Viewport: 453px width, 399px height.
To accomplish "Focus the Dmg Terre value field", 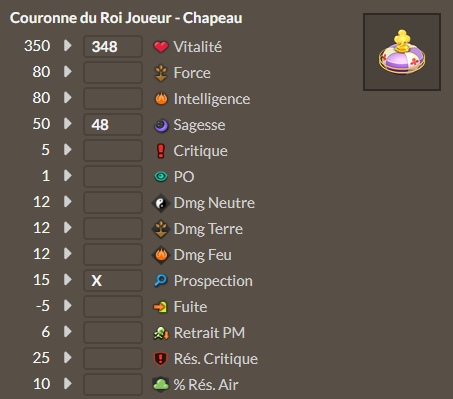I will pyautogui.click(x=113, y=228).
